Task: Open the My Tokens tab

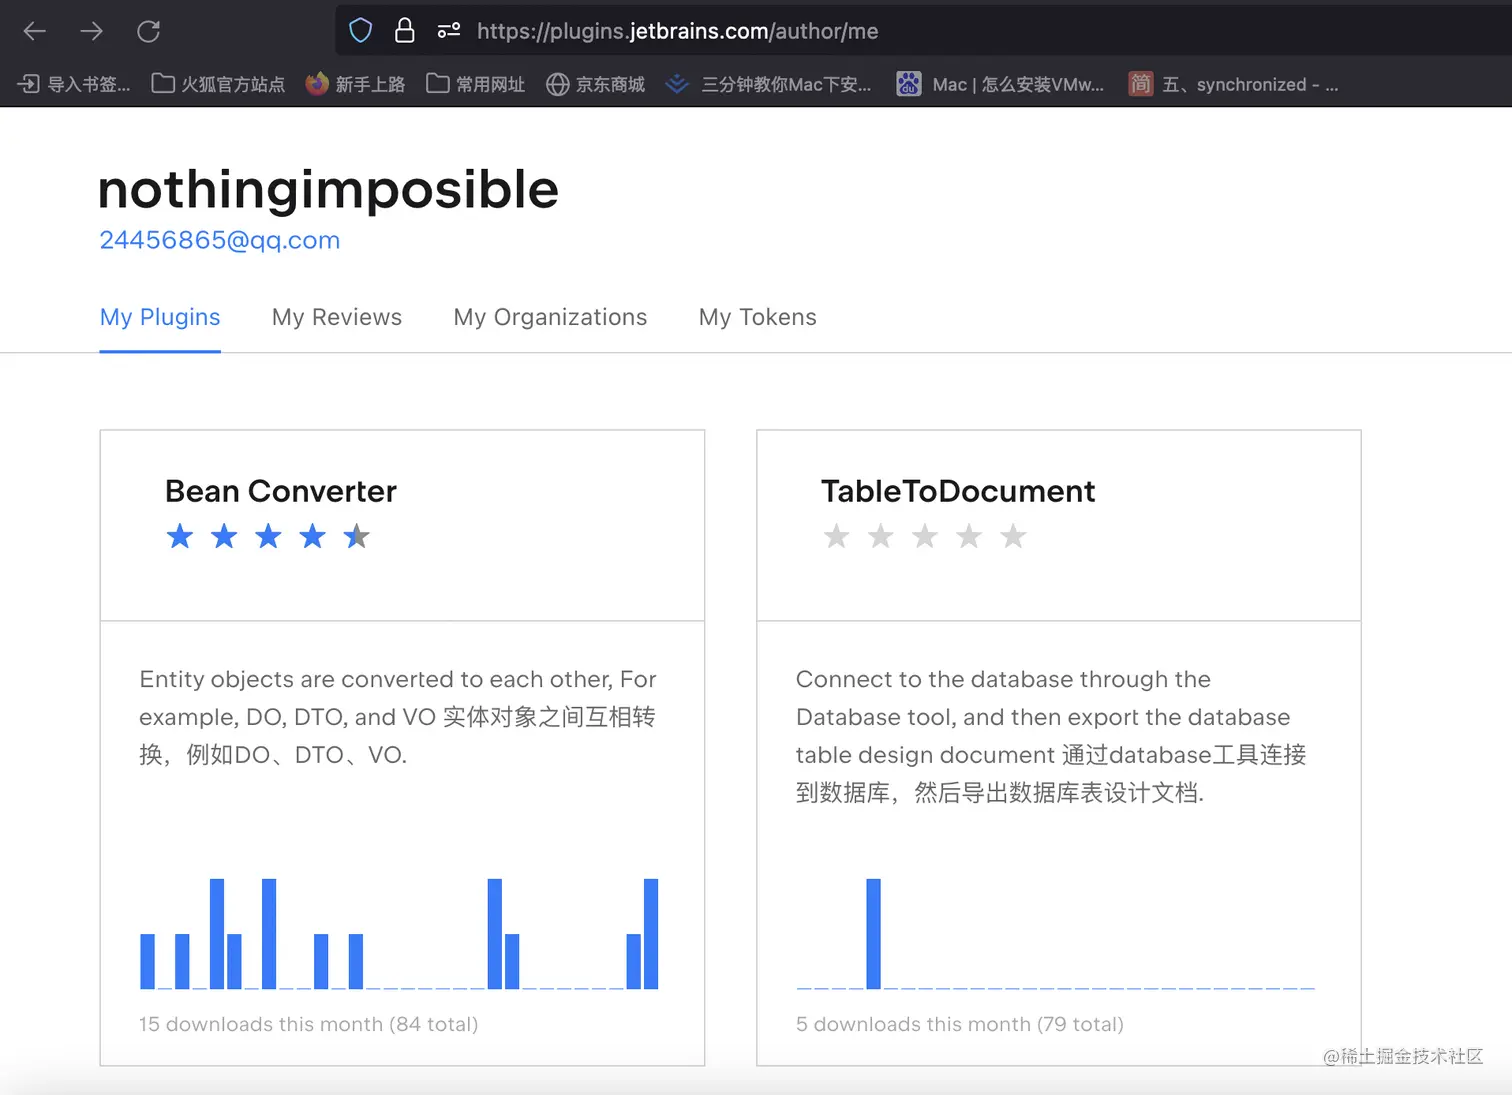Action: tap(758, 317)
